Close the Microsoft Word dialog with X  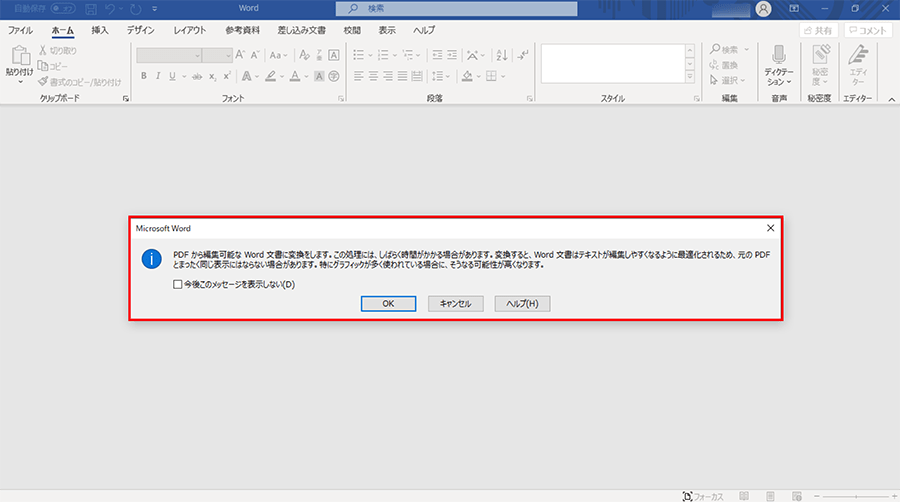point(770,228)
